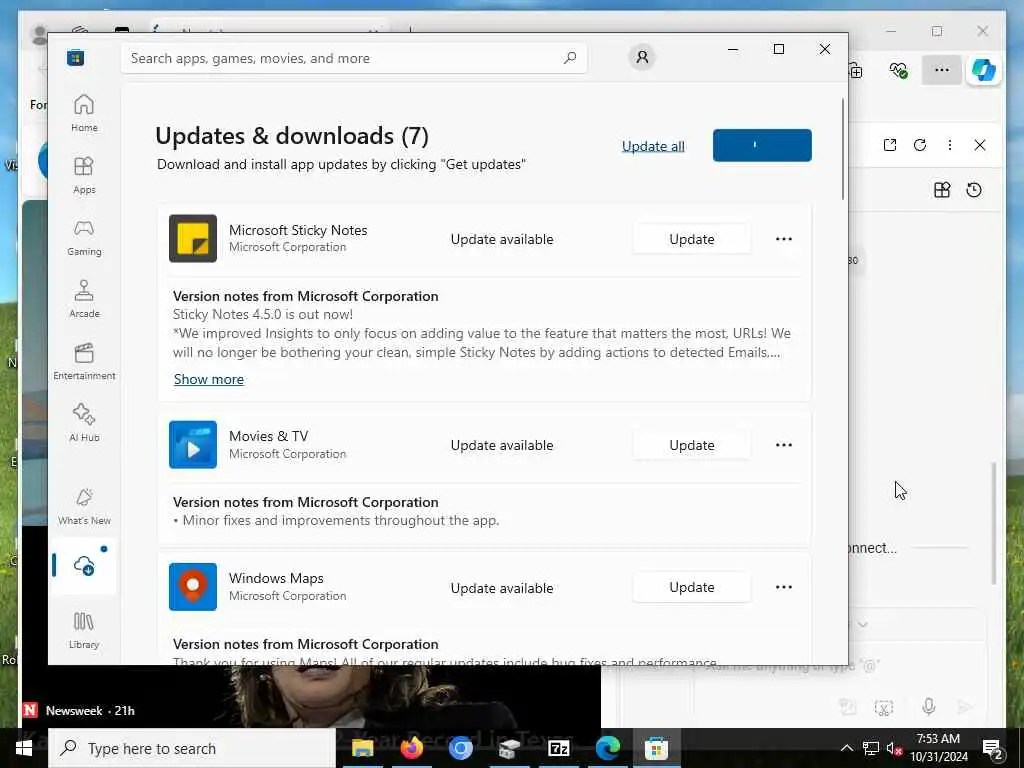Viewport: 1024px width, 768px height.
Task: Refresh the Edge sidebar pane
Action: click(920, 145)
